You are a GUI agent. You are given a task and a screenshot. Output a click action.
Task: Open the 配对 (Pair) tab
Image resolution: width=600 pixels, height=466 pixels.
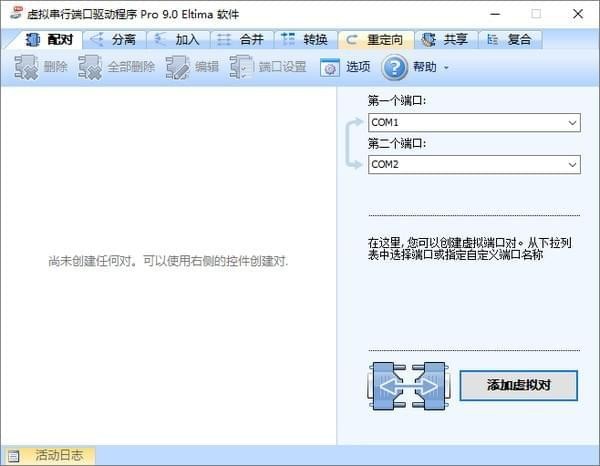click(x=49, y=39)
